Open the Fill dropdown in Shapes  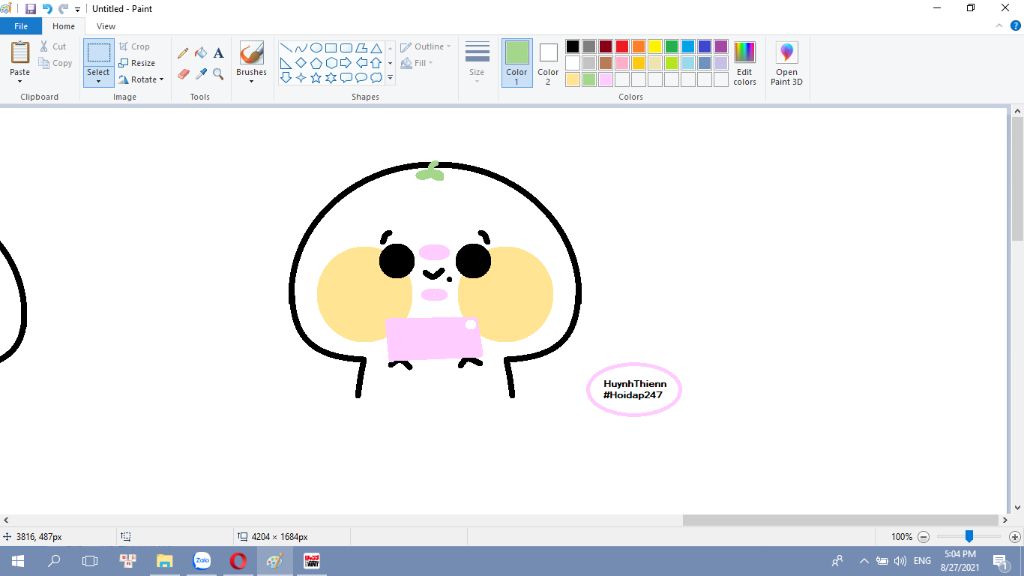pyautogui.click(x=417, y=63)
